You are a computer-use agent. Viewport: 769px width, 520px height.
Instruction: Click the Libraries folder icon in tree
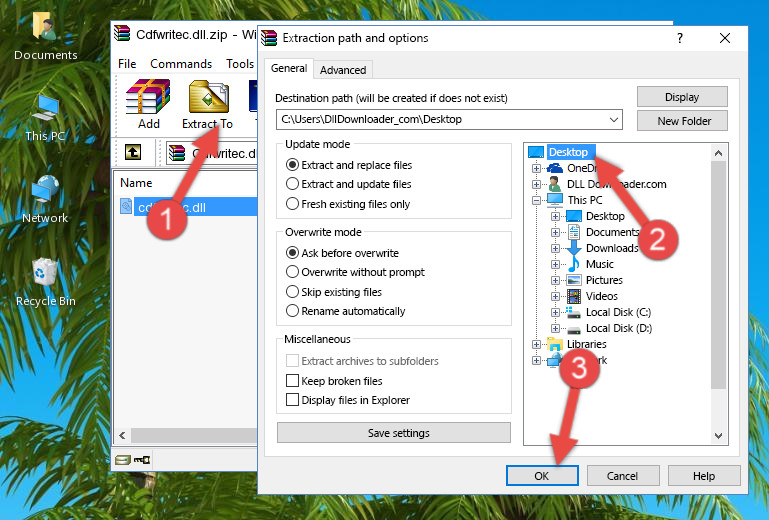click(x=555, y=344)
